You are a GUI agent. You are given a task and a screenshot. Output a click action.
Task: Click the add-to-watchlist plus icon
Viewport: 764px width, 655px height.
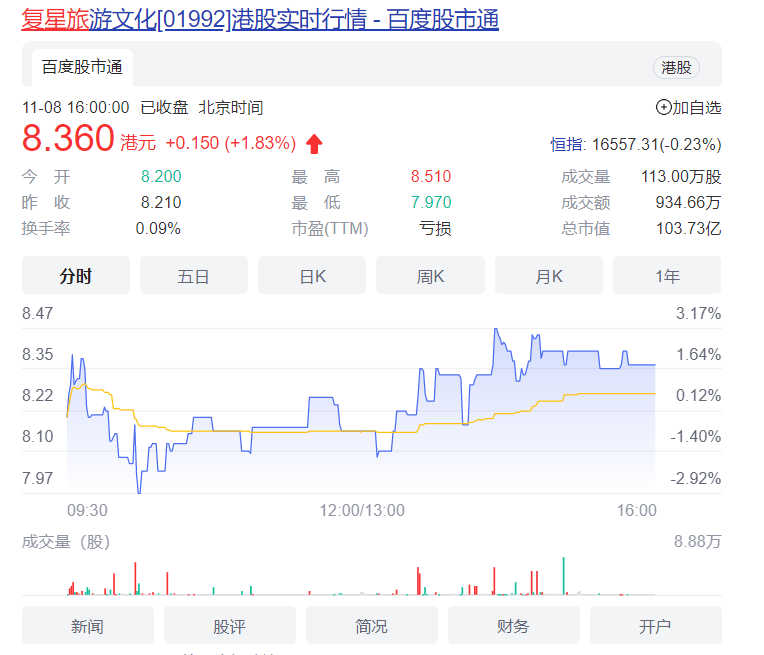click(x=663, y=107)
